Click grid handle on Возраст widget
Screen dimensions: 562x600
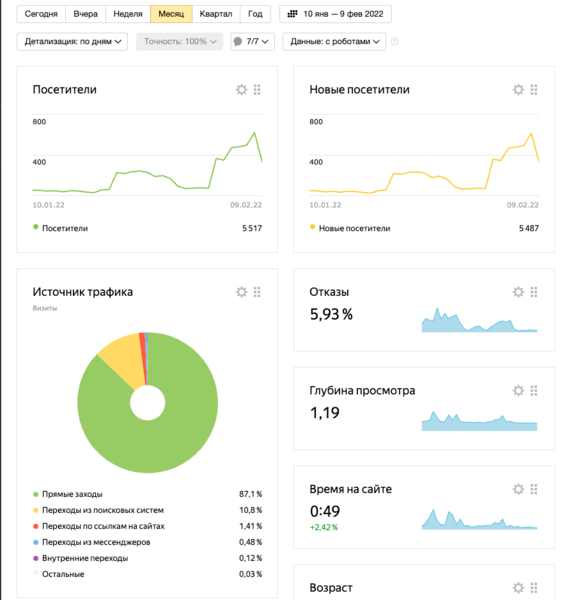pos(534,587)
